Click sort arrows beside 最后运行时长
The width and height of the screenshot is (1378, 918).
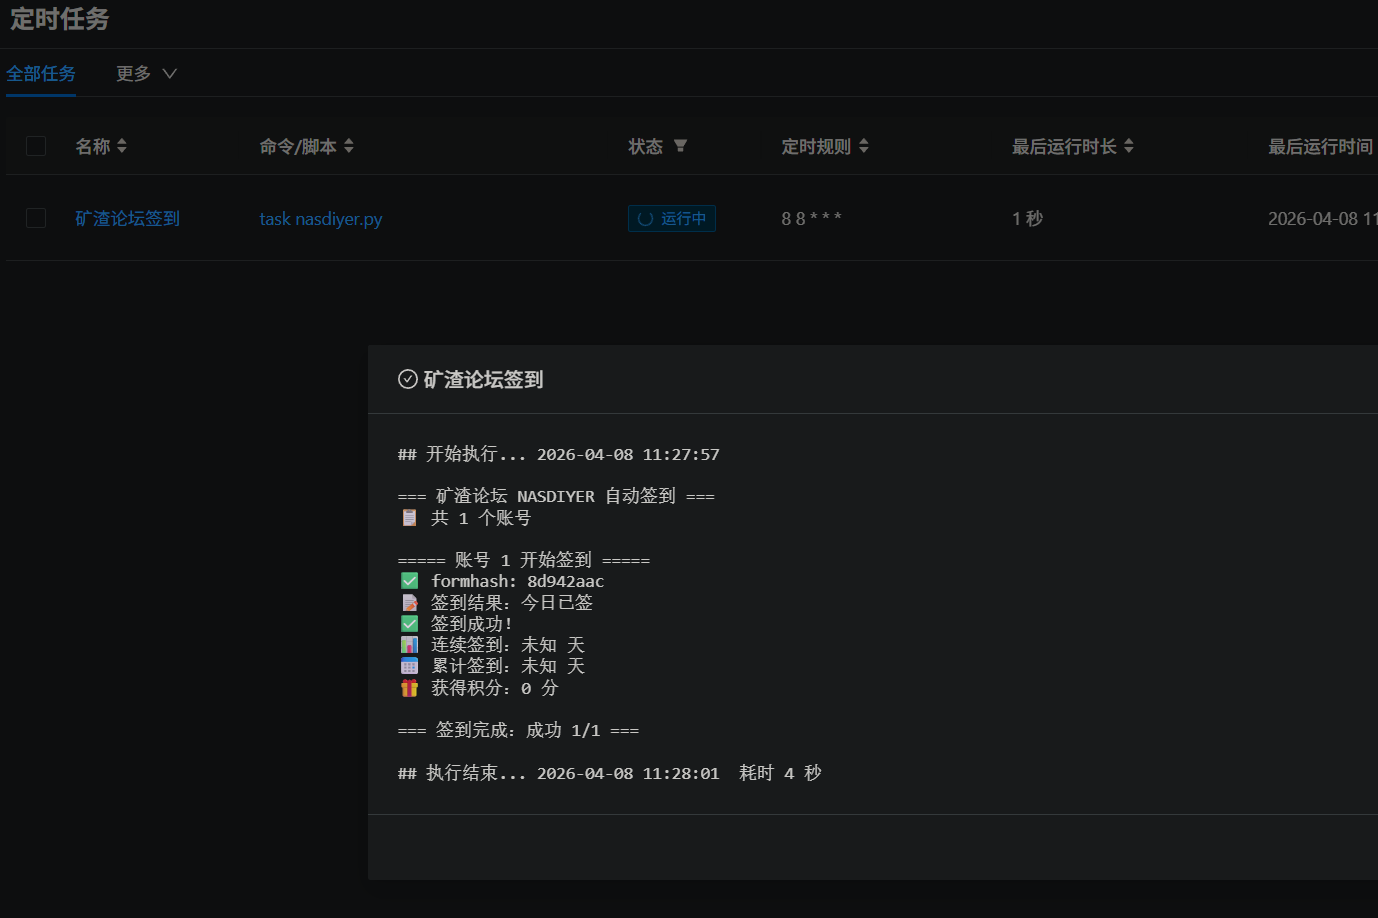click(x=1129, y=146)
